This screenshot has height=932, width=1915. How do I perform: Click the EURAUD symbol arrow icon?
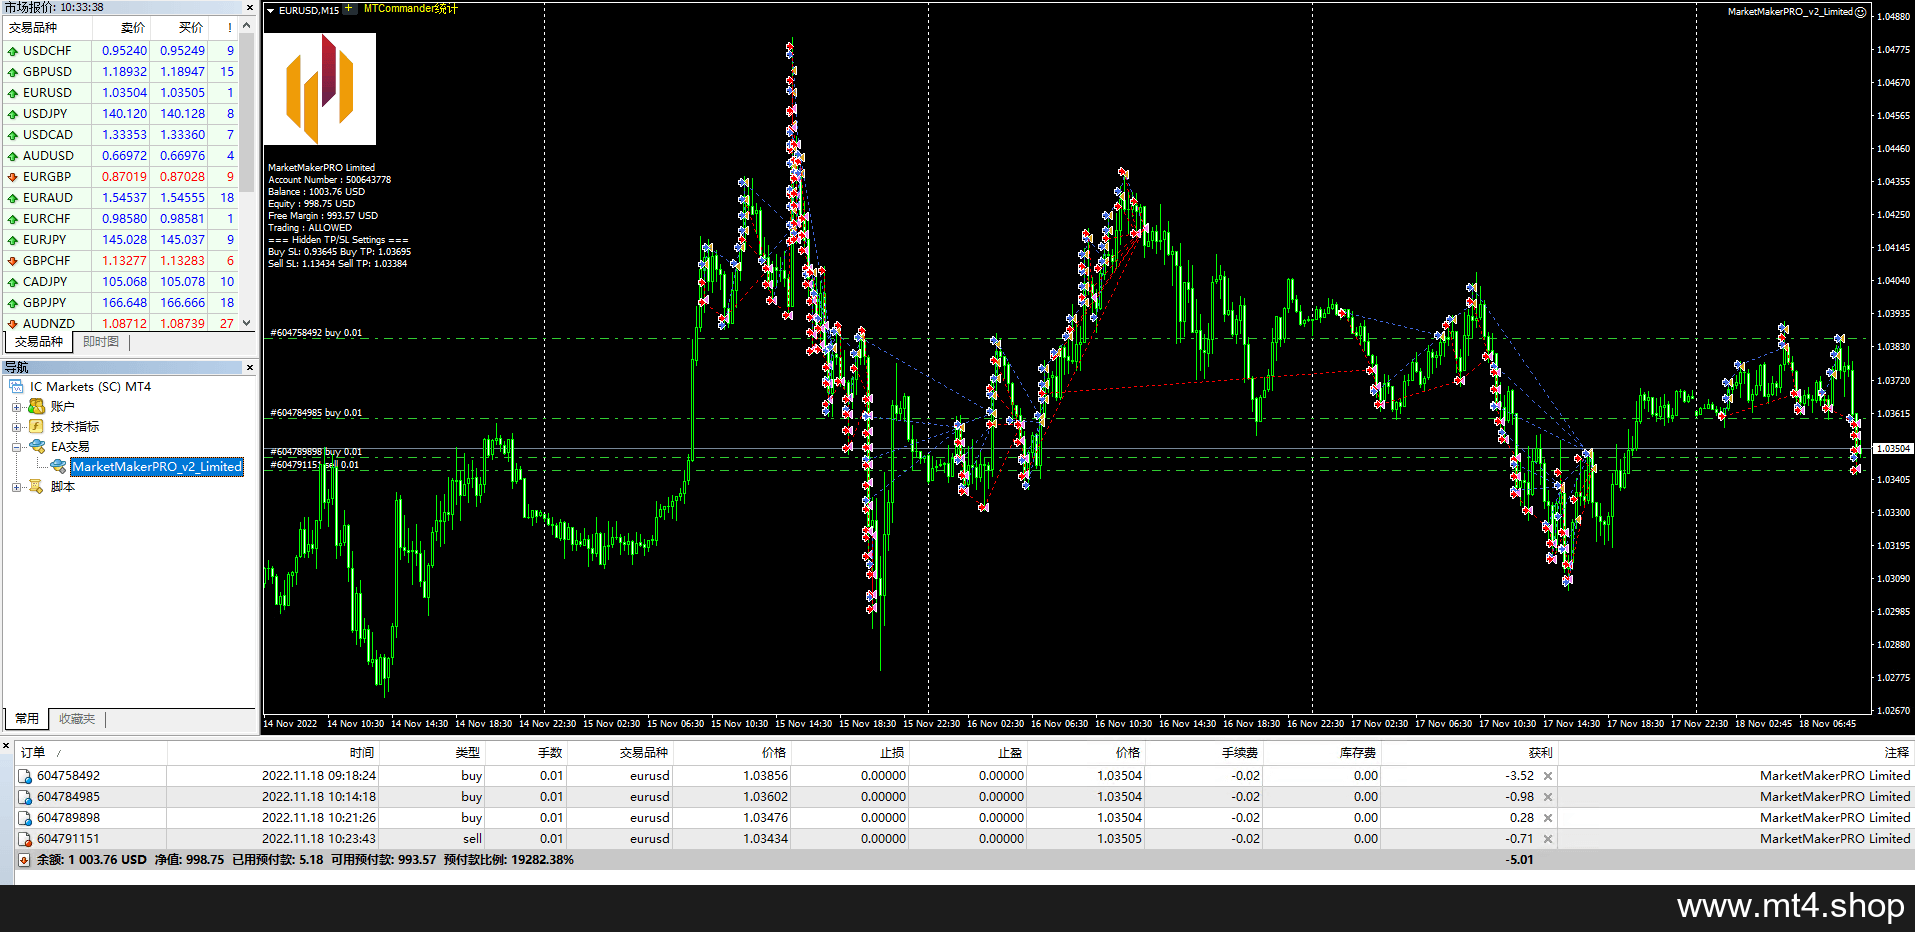(13, 198)
